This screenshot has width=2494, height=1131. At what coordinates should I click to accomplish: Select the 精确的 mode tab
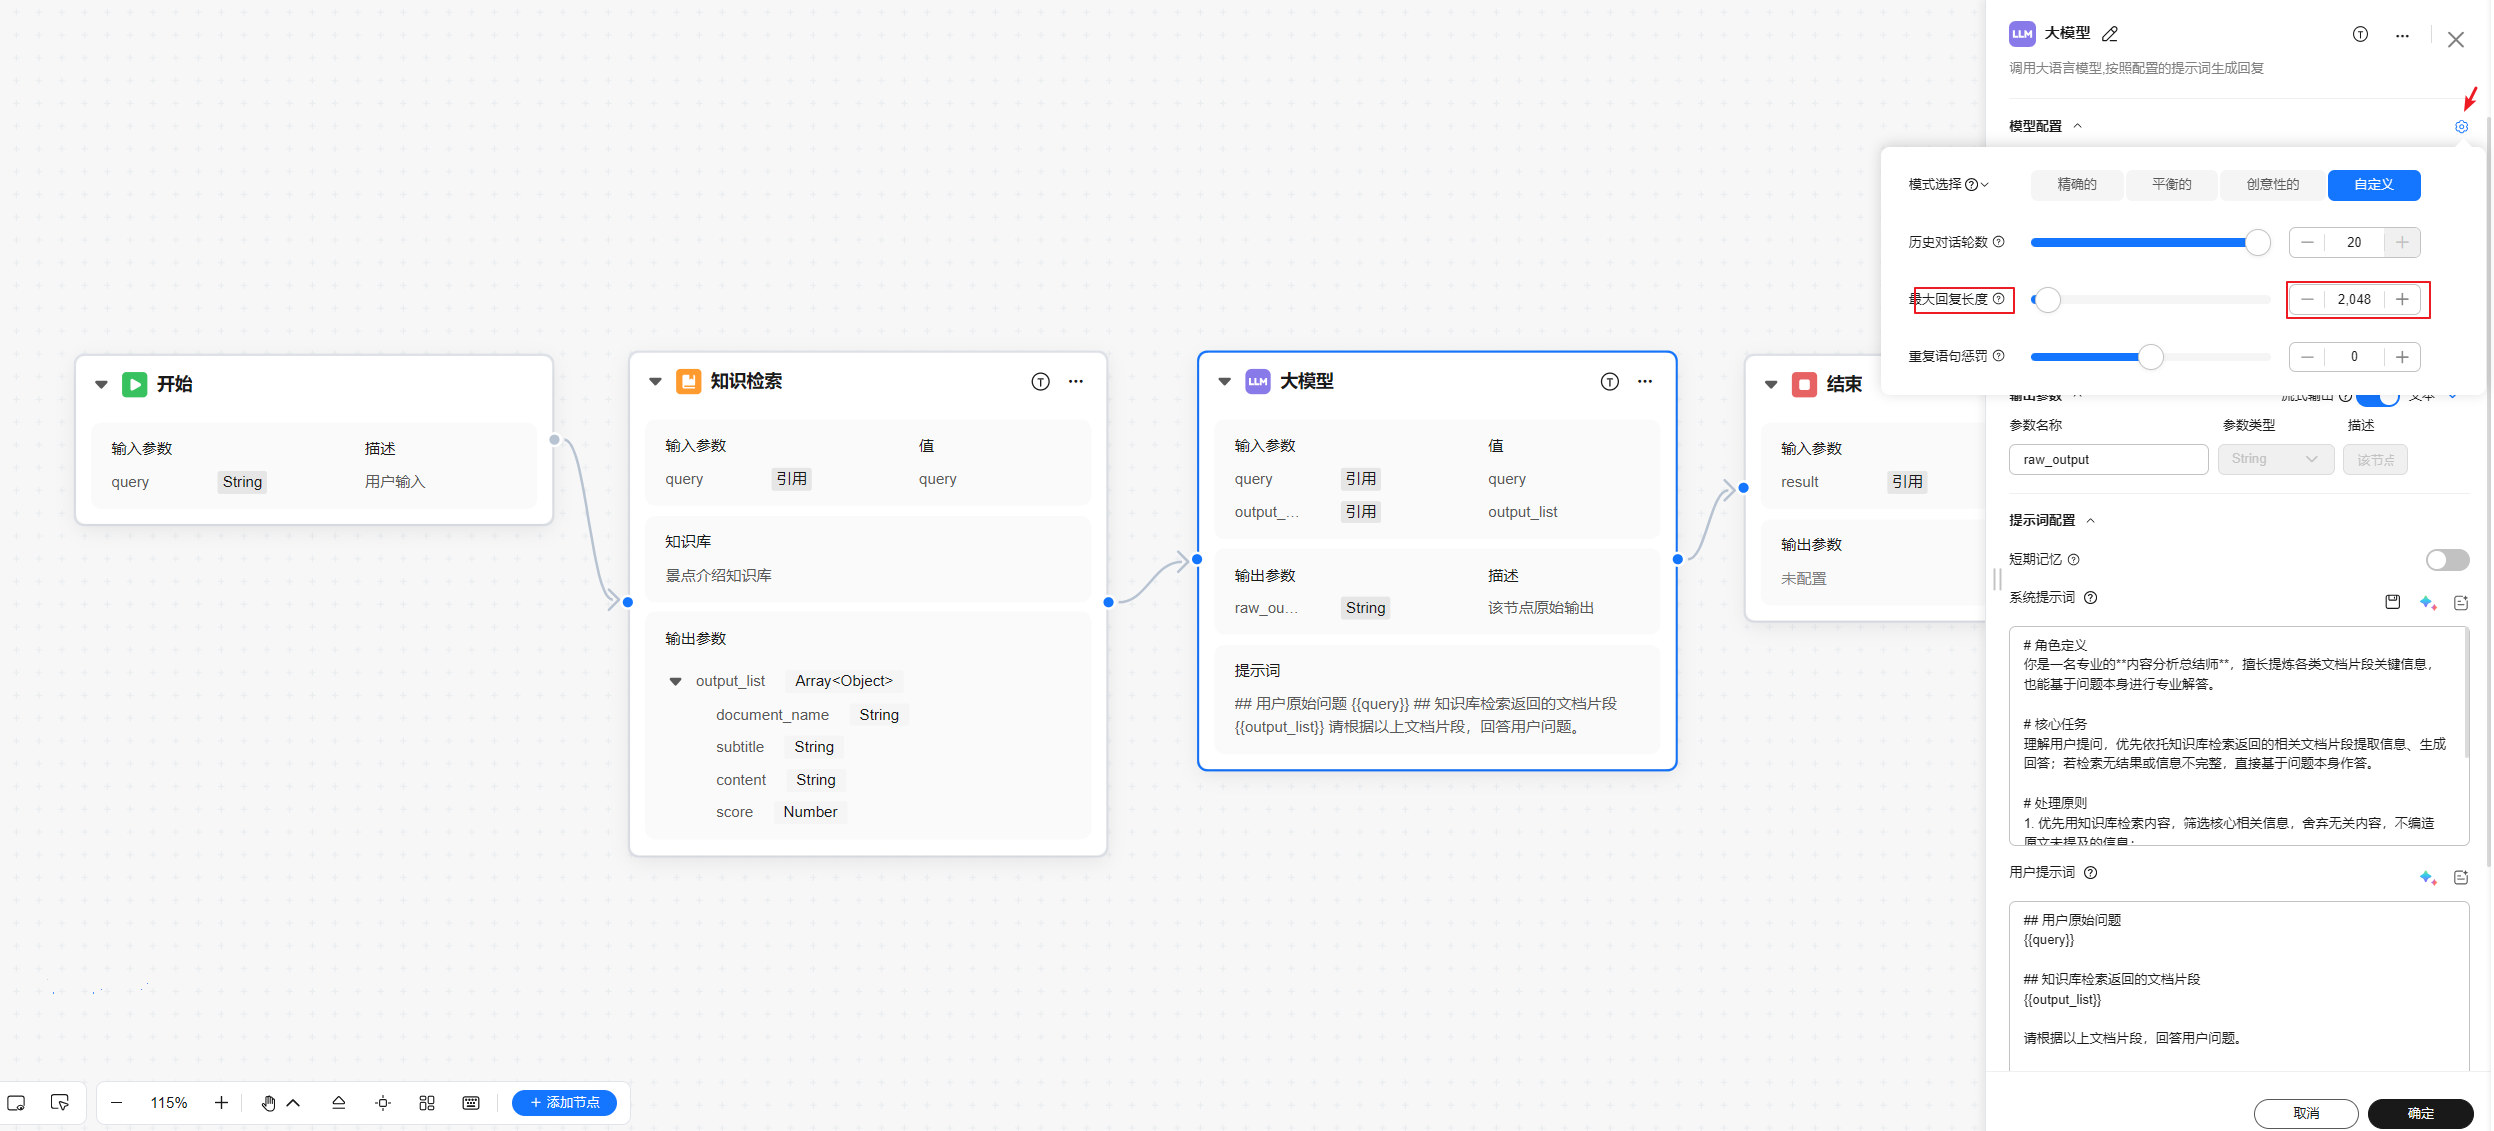(2077, 185)
